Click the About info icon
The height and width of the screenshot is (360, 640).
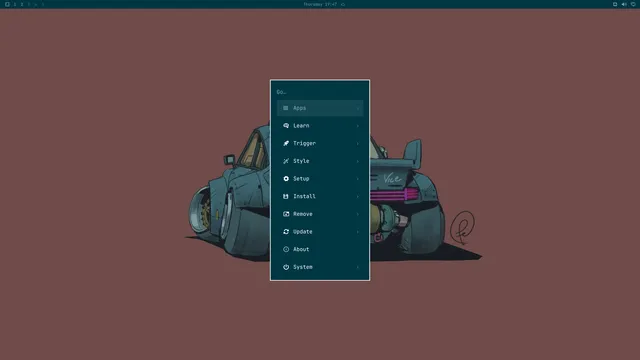[286, 249]
